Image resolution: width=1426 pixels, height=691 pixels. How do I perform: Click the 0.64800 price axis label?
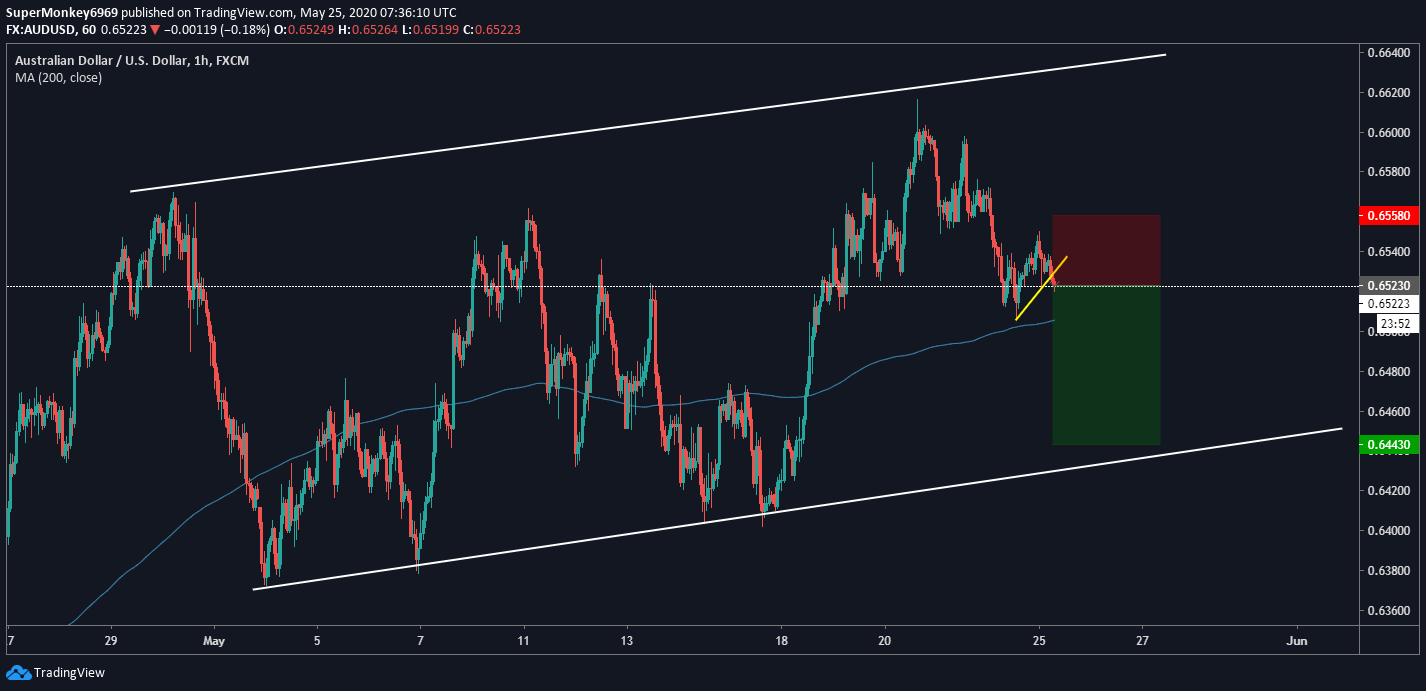(1388, 371)
